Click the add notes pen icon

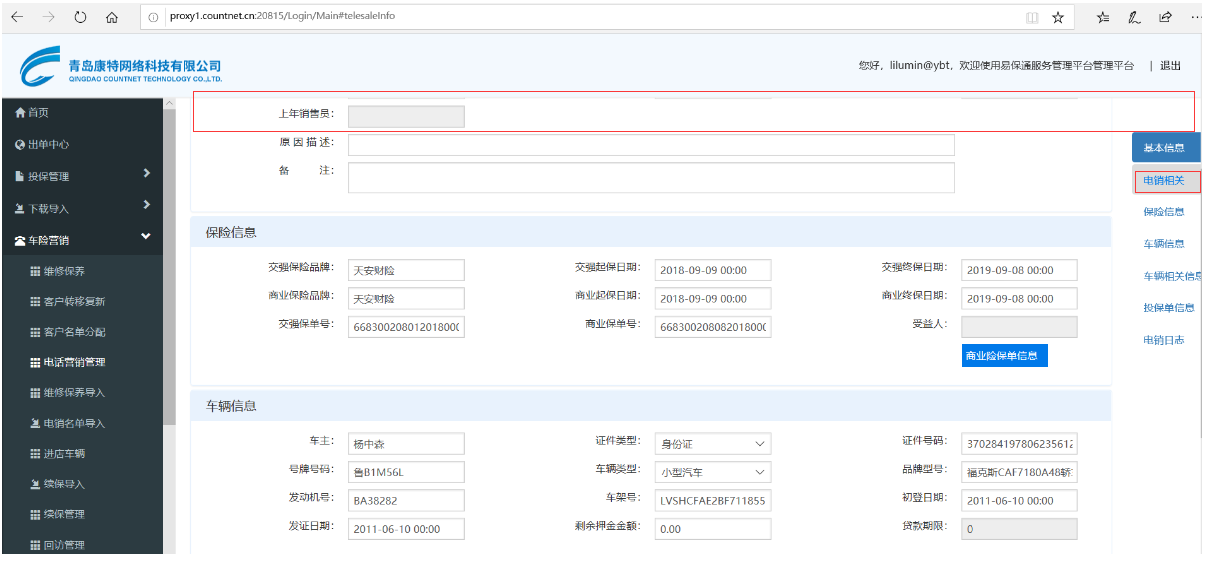click(1135, 17)
